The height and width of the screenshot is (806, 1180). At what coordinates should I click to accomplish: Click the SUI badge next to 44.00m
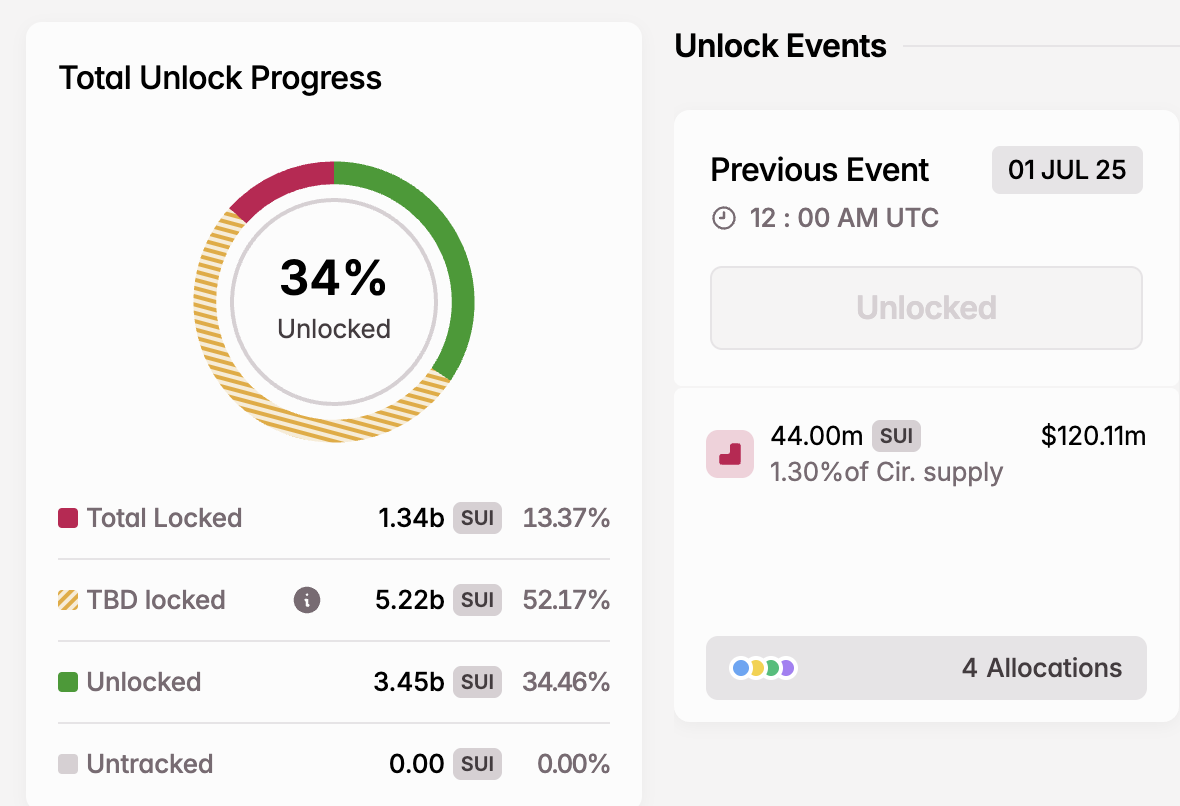coord(896,436)
